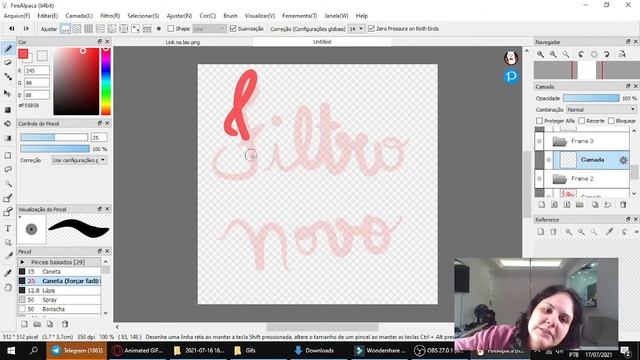This screenshot has width=640, height=360.
Task: Select the Eyedropper tool in left toolbar
Action: 8,273
